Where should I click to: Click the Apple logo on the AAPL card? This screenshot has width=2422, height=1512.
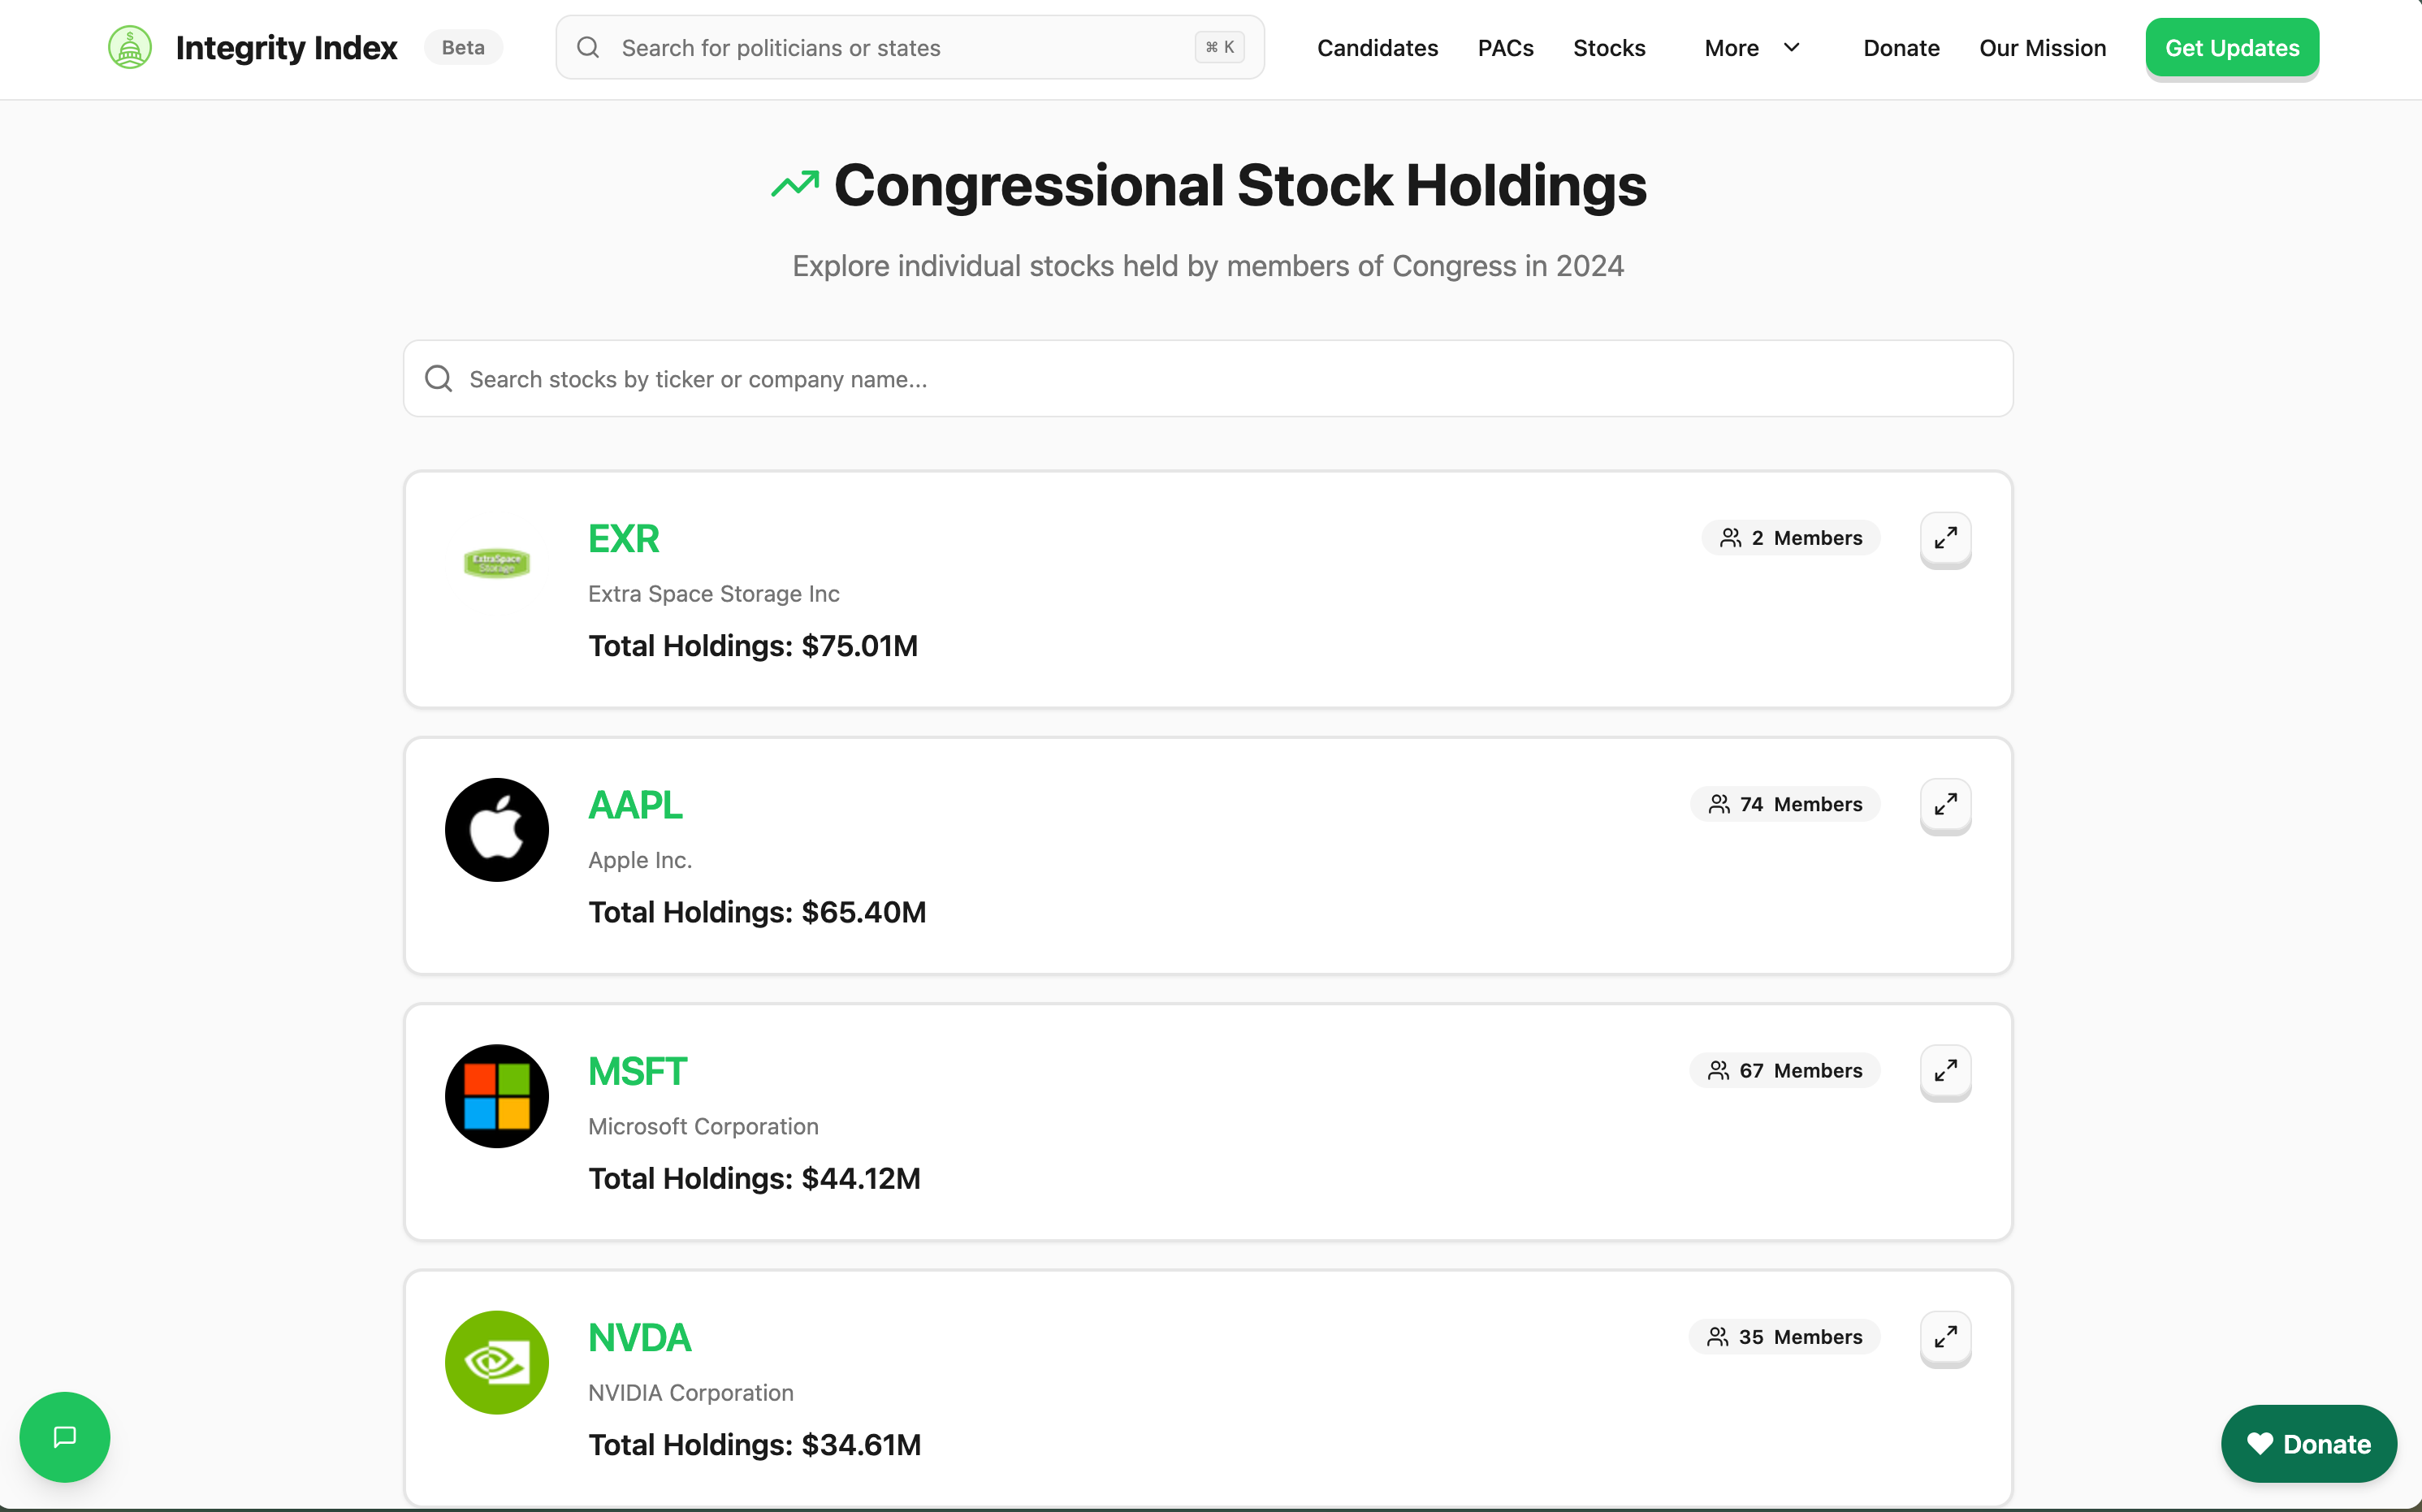[x=496, y=829]
